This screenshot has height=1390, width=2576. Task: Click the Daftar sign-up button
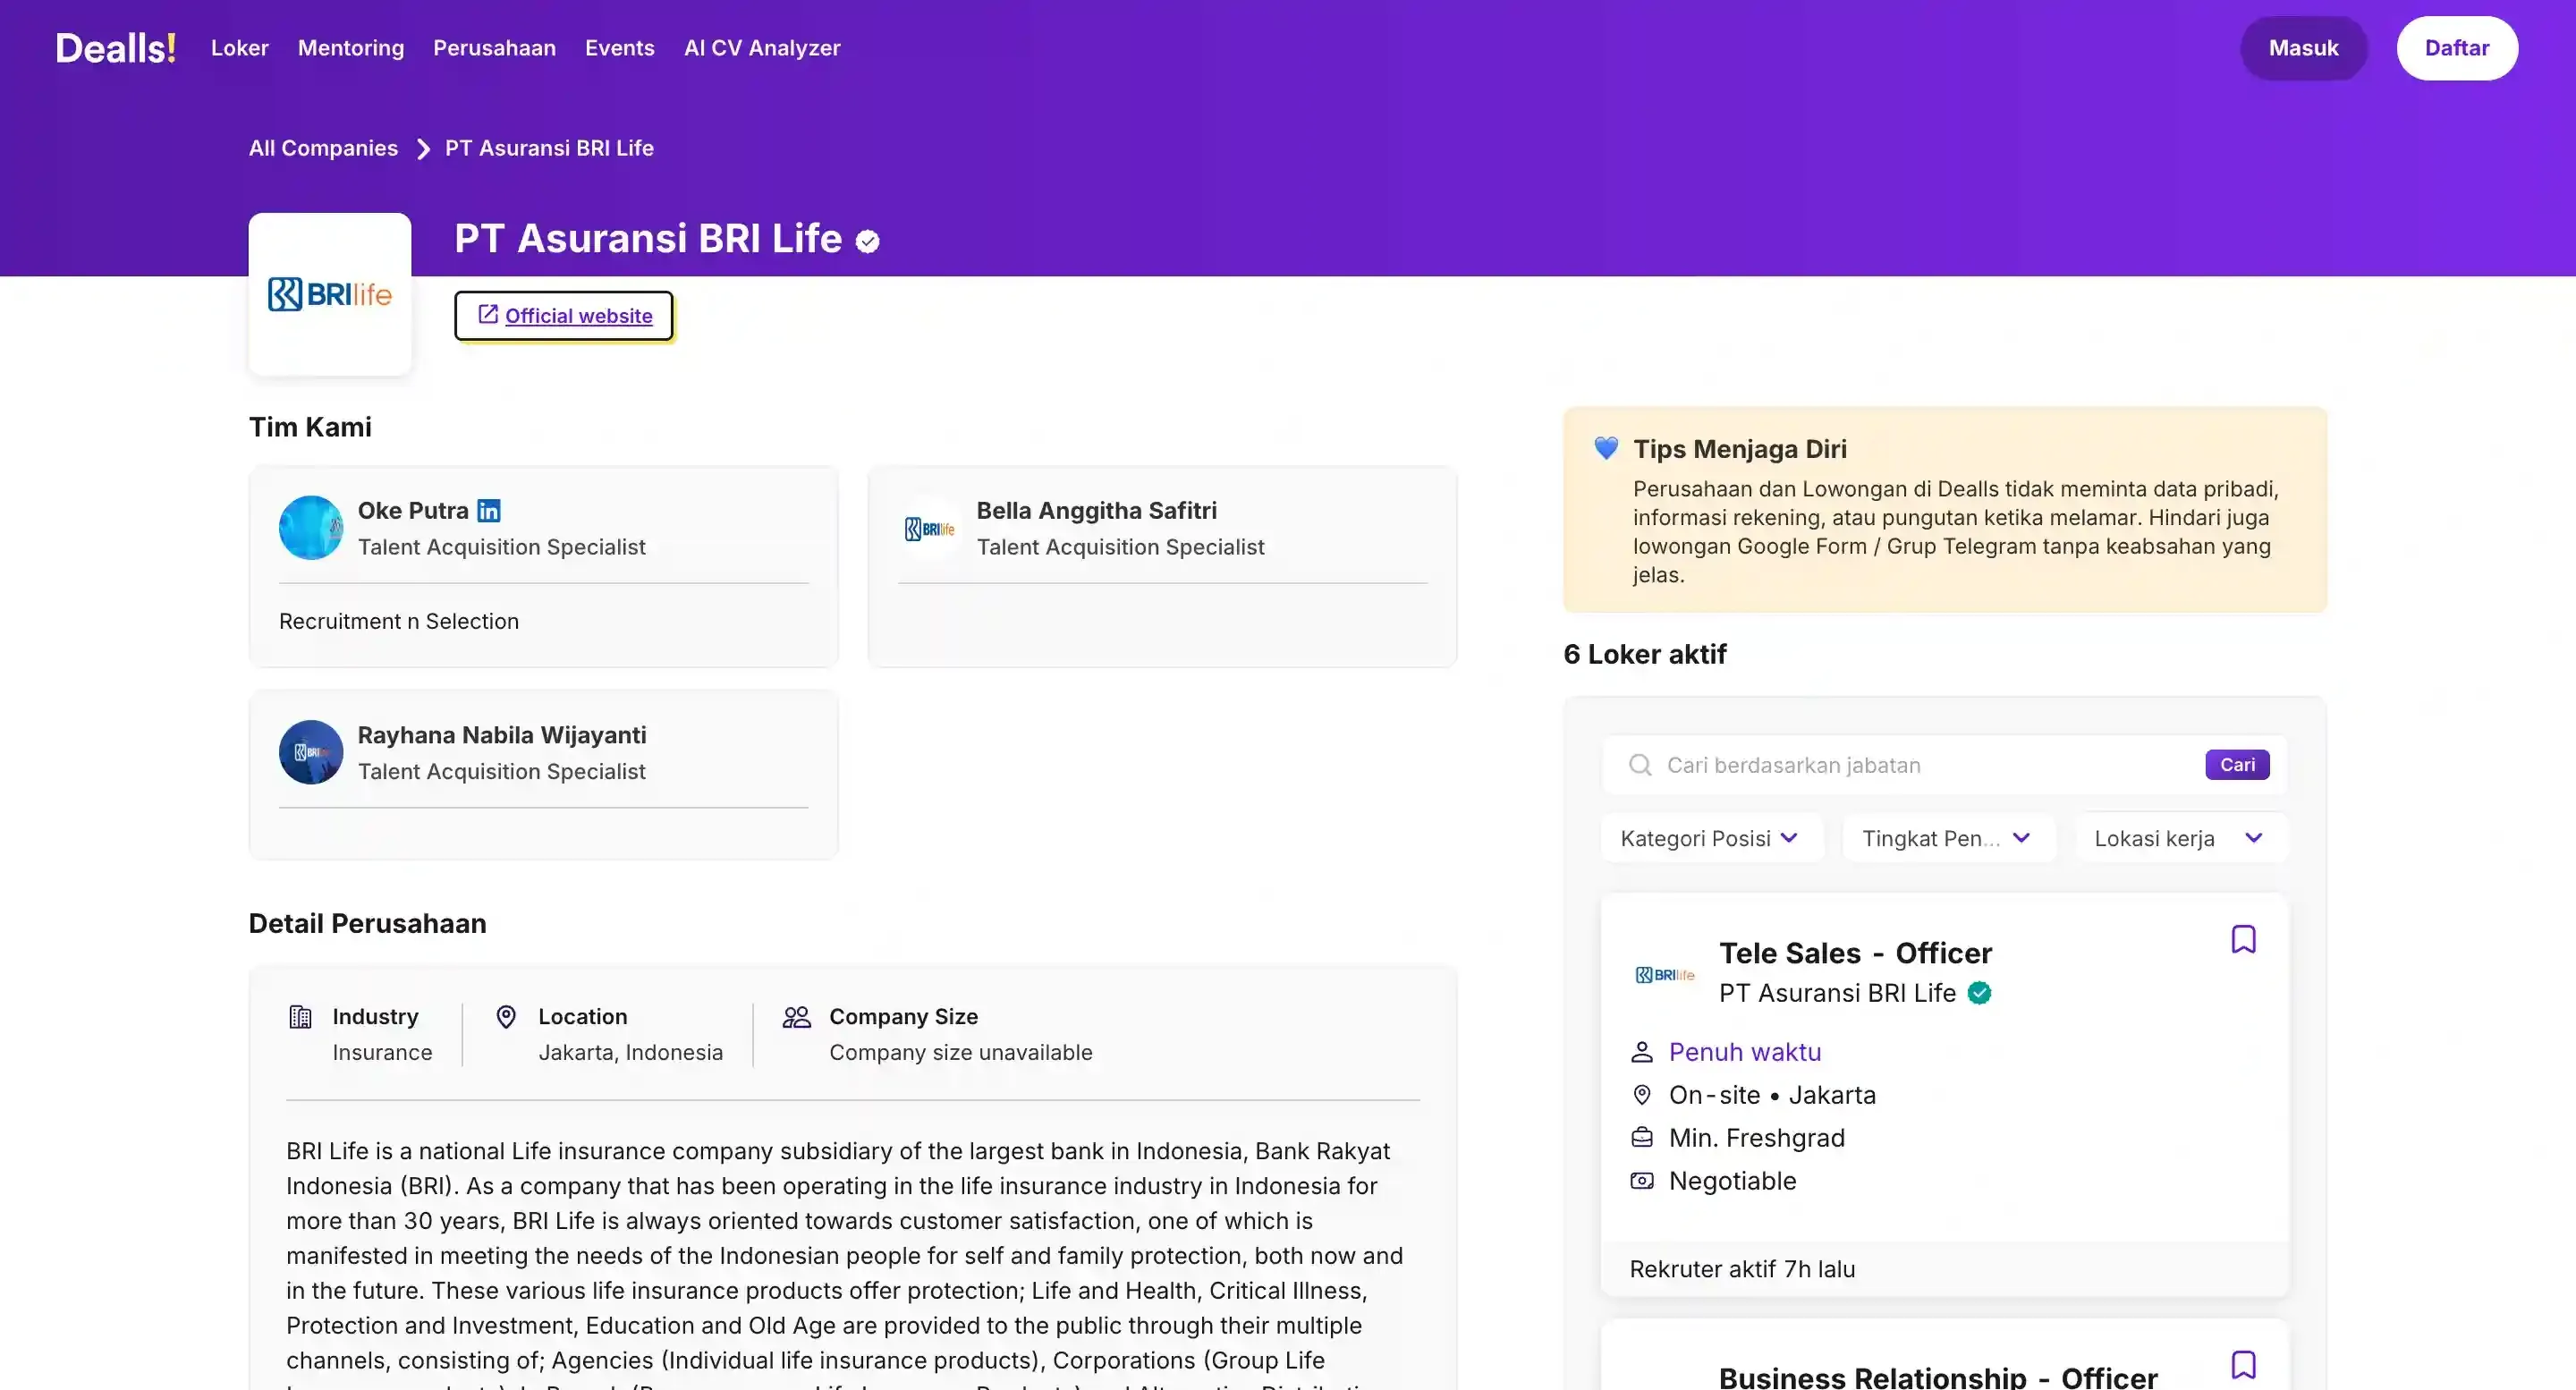point(2457,48)
